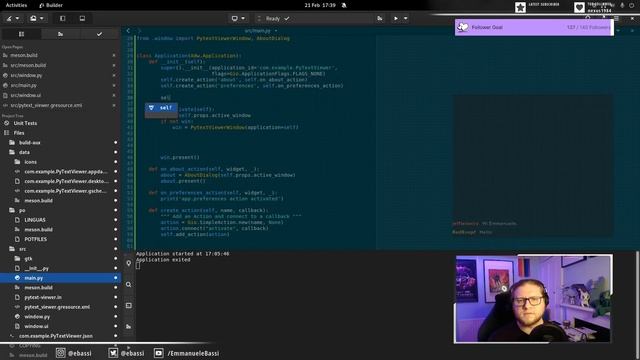Click the application output terminal area
Viewport: 640px width, 360px height.
point(294,296)
